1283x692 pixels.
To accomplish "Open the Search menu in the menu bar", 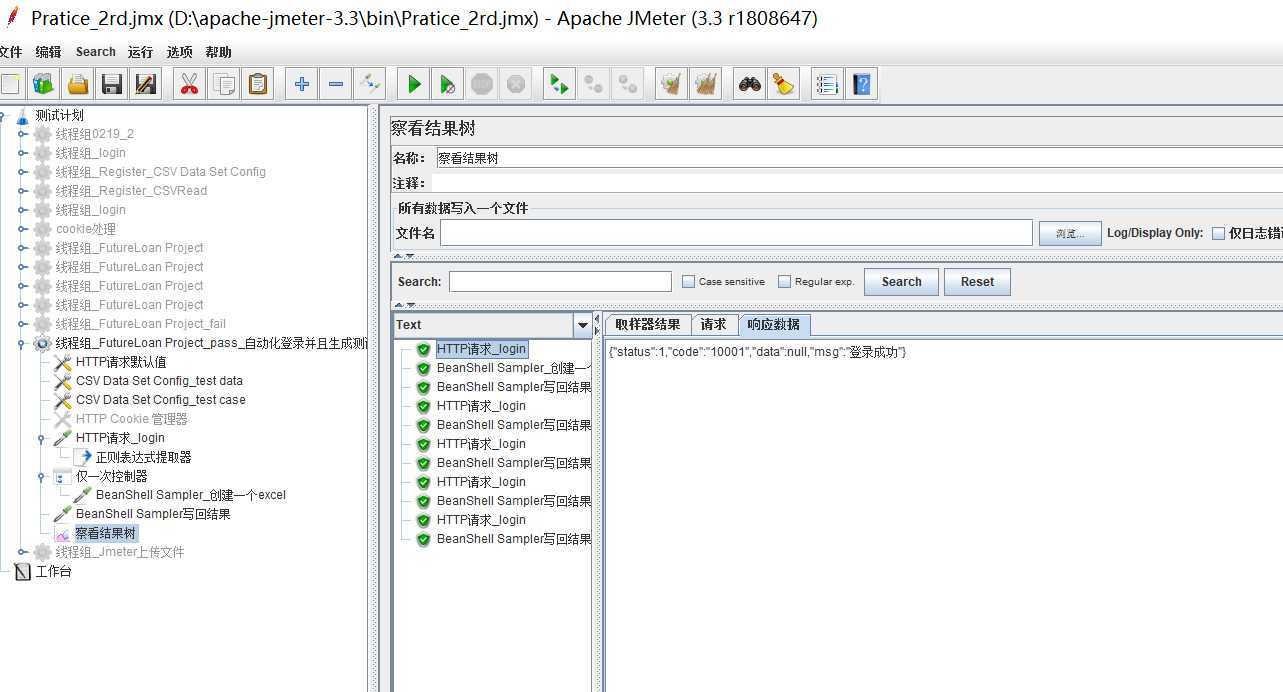I will click(95, 52).
